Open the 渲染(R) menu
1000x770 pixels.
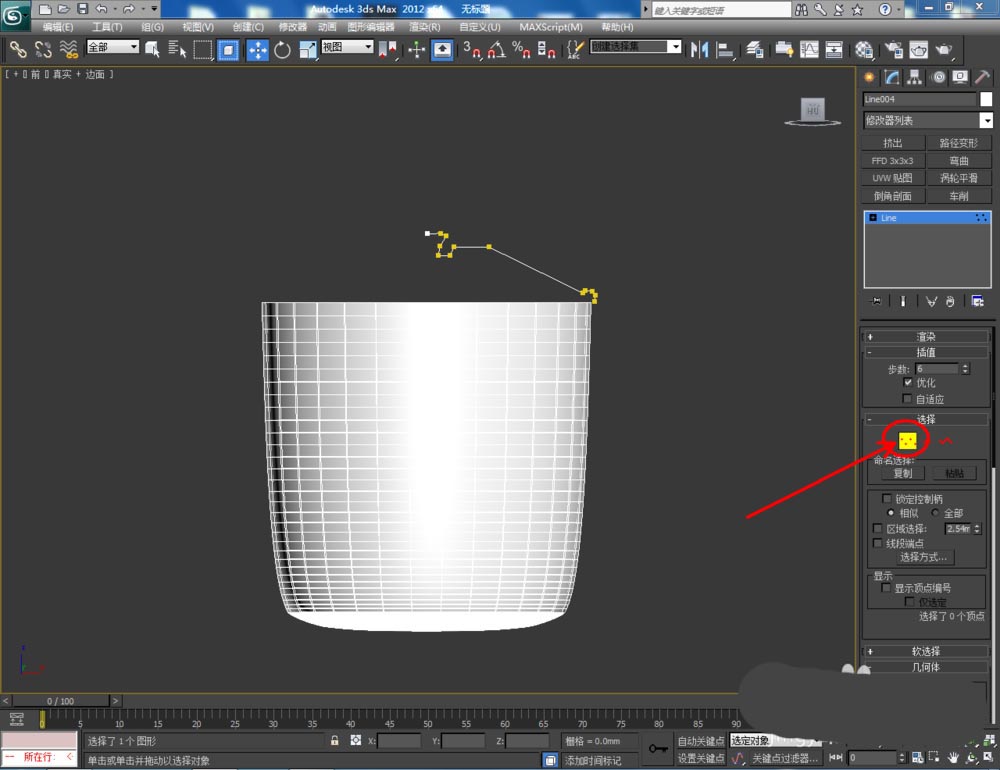425,27
